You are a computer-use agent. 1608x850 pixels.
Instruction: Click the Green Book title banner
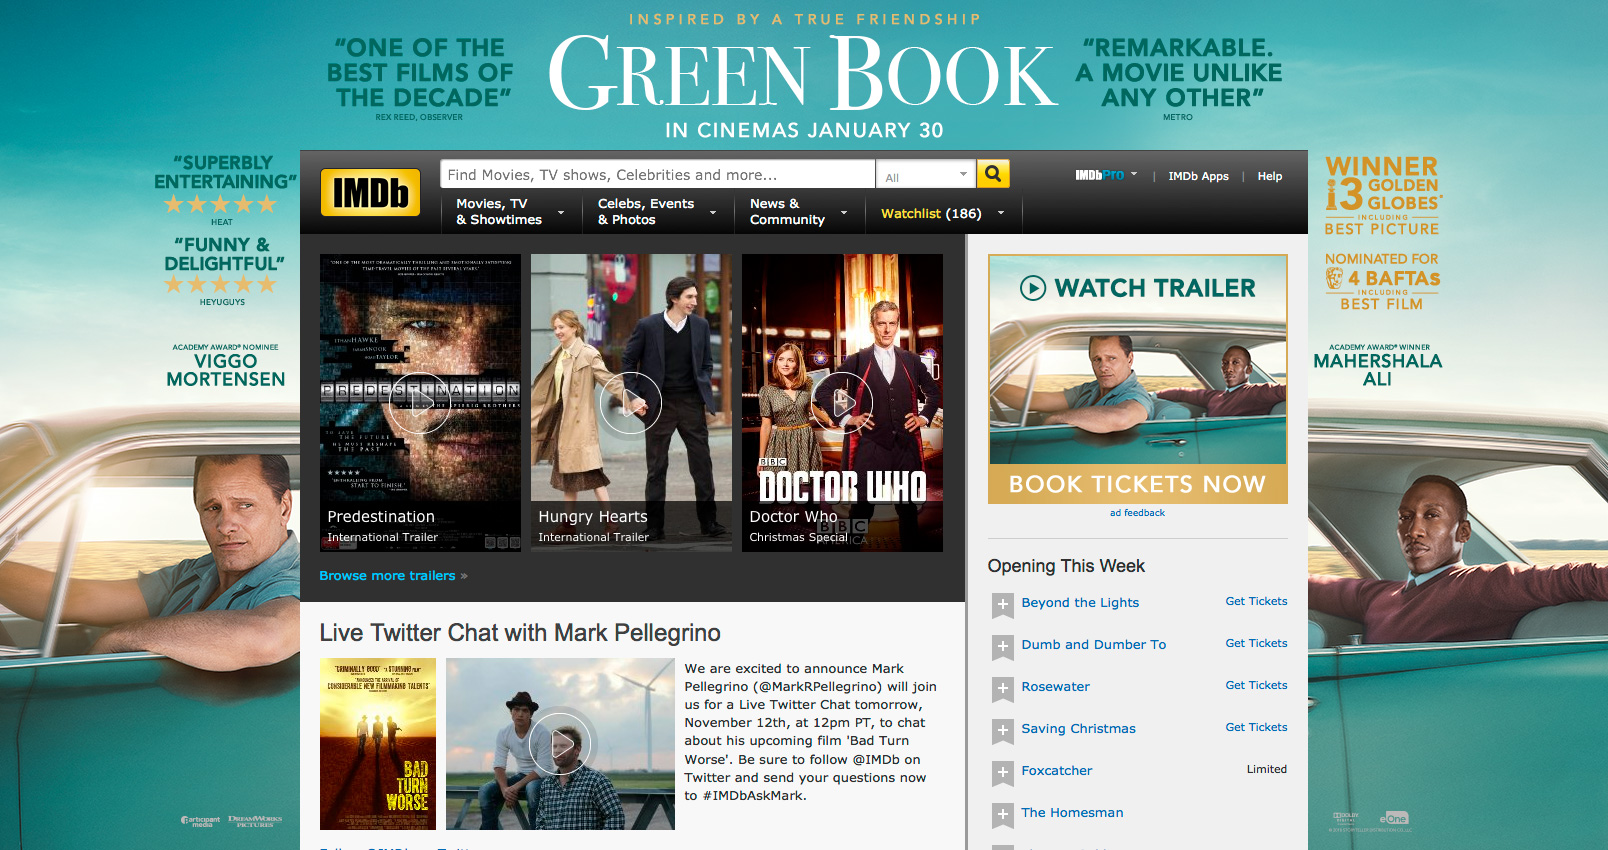click(x=803, y=73)
